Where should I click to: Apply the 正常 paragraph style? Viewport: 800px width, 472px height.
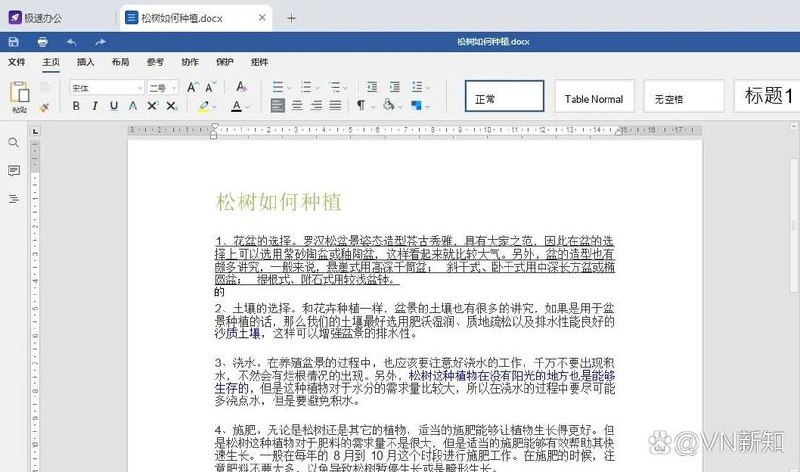pyautogui.click(x=505, y=96)
